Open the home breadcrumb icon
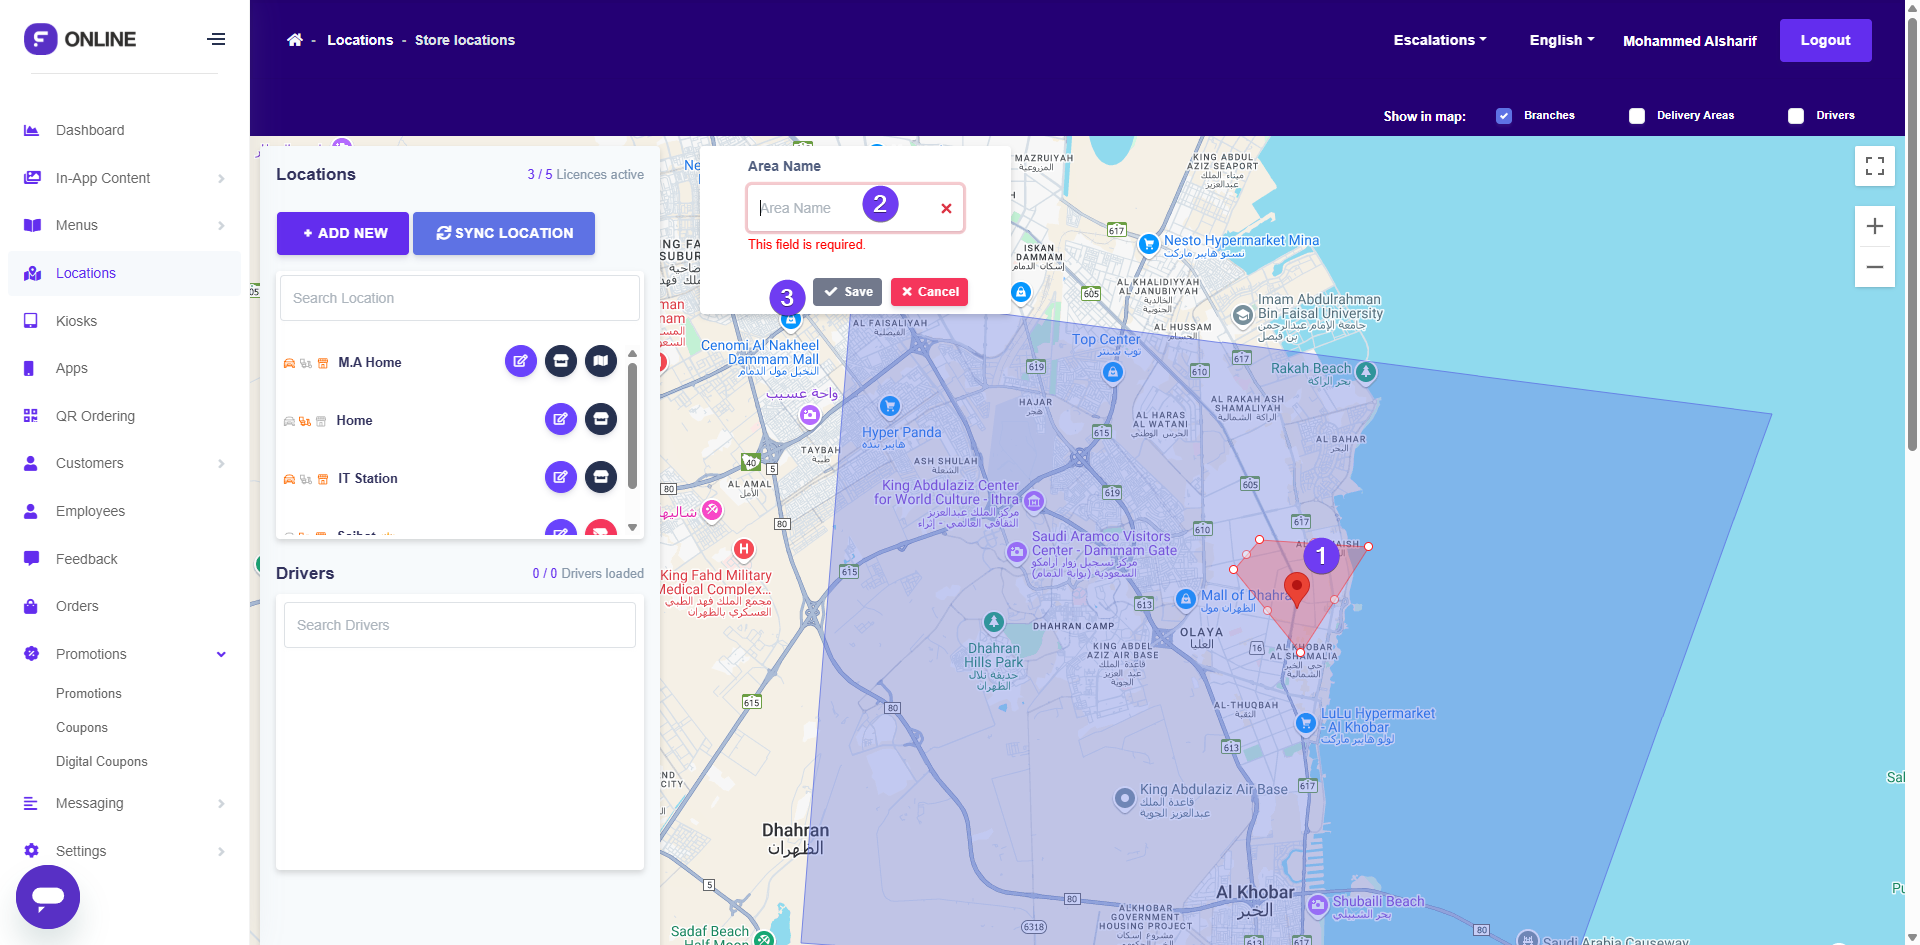 (294, 40)
